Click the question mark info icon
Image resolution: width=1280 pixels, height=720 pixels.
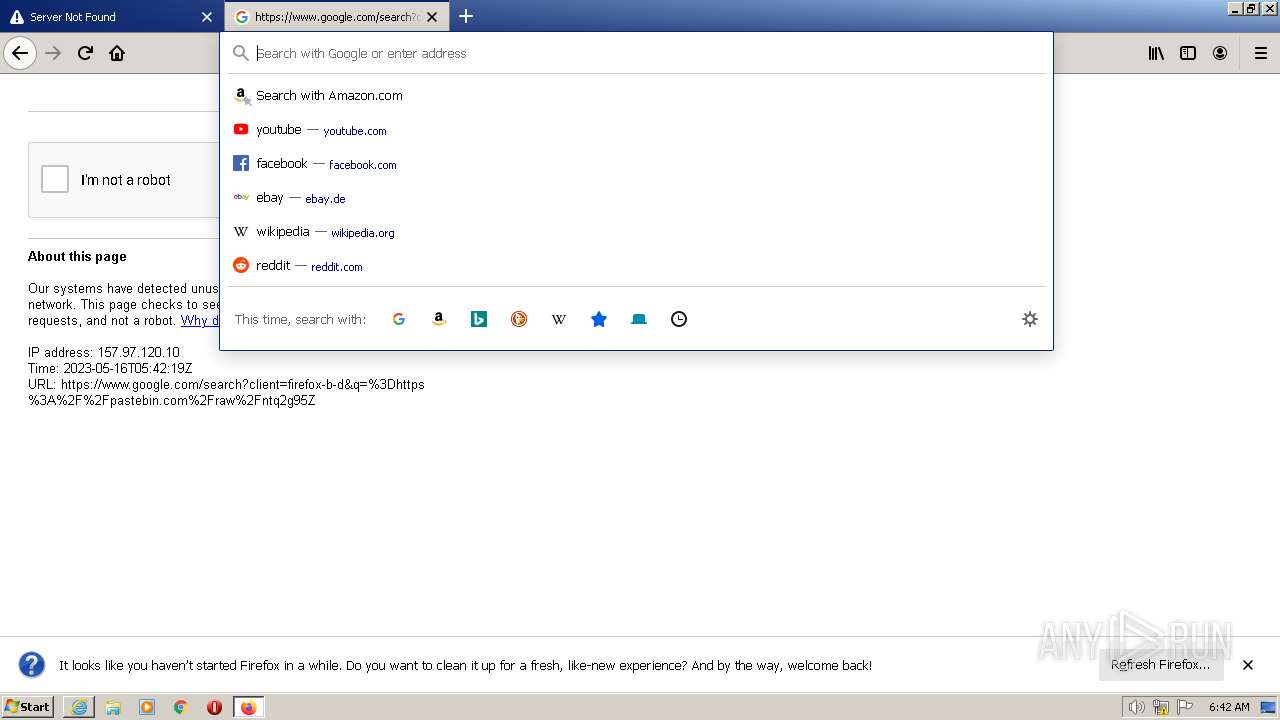[32, 665]
